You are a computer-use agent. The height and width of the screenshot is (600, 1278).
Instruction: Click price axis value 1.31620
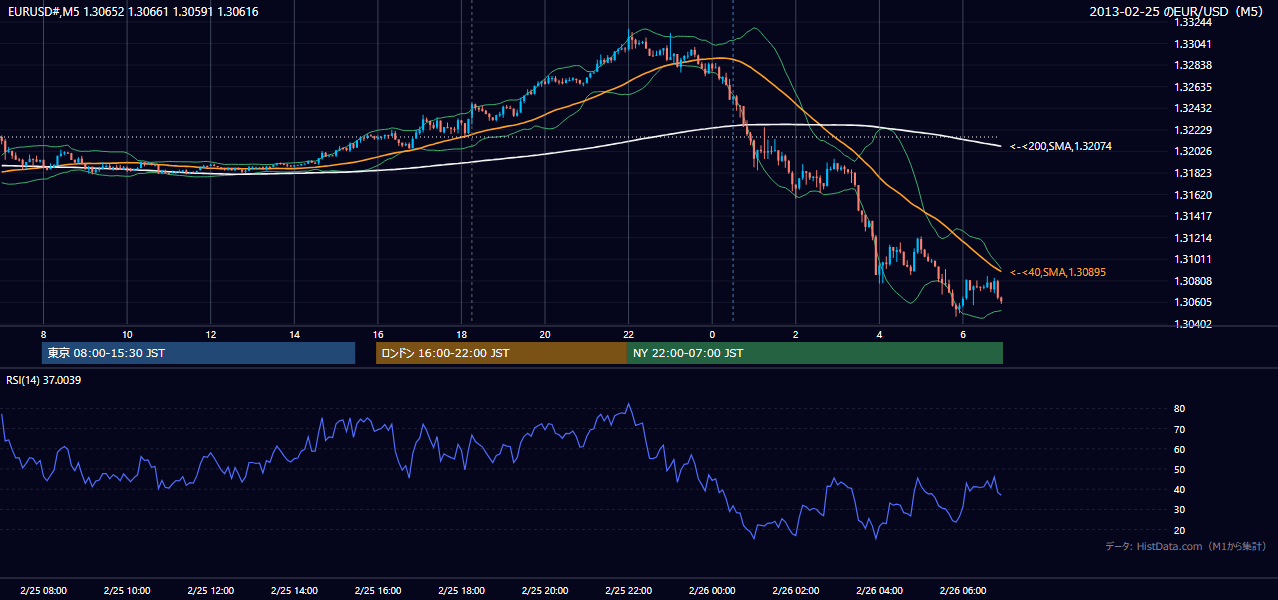click(1195, 195)
